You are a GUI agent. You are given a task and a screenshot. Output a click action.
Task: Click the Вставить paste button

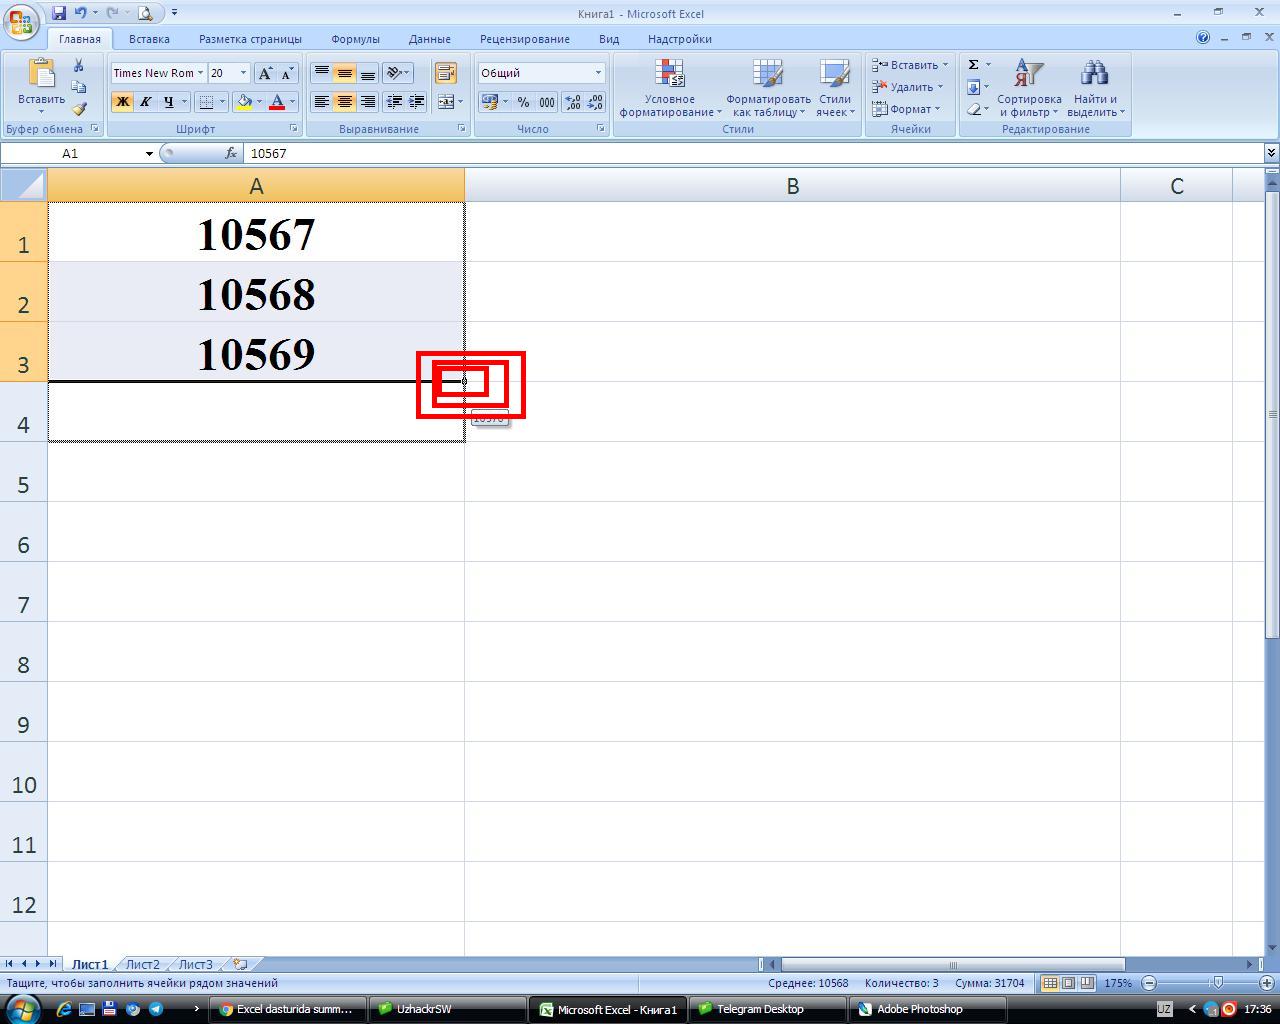[x=41, y=85]
